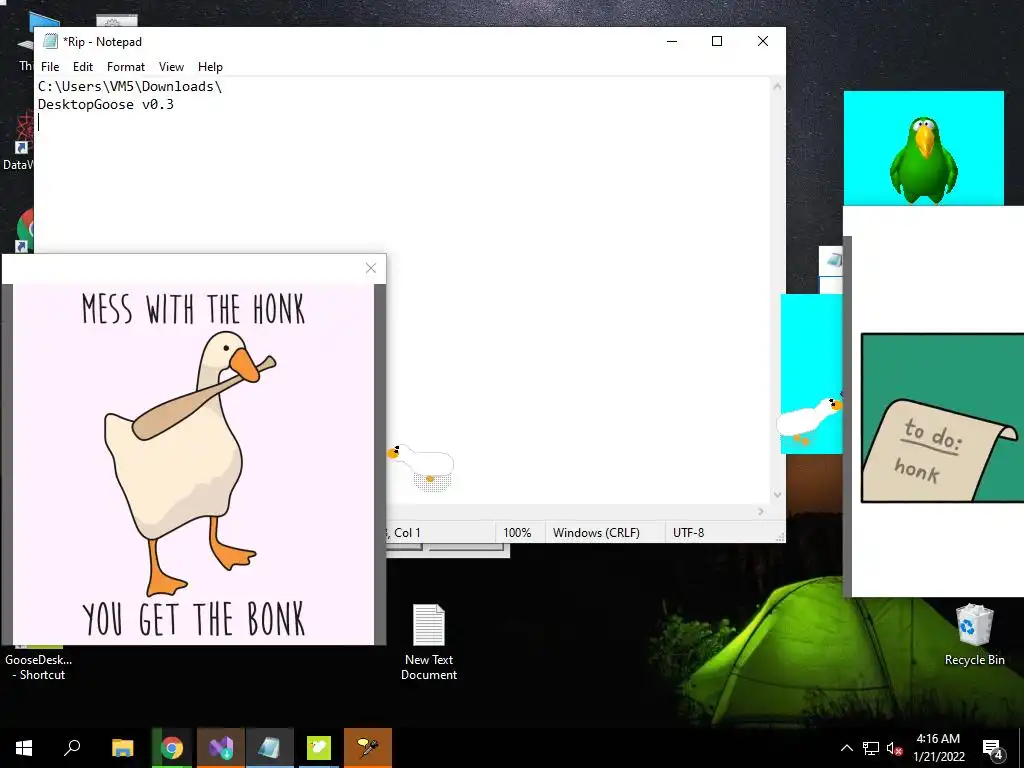The image size is (1024, 768).
Task: Open network status tray icon
Action: (871, 748)
